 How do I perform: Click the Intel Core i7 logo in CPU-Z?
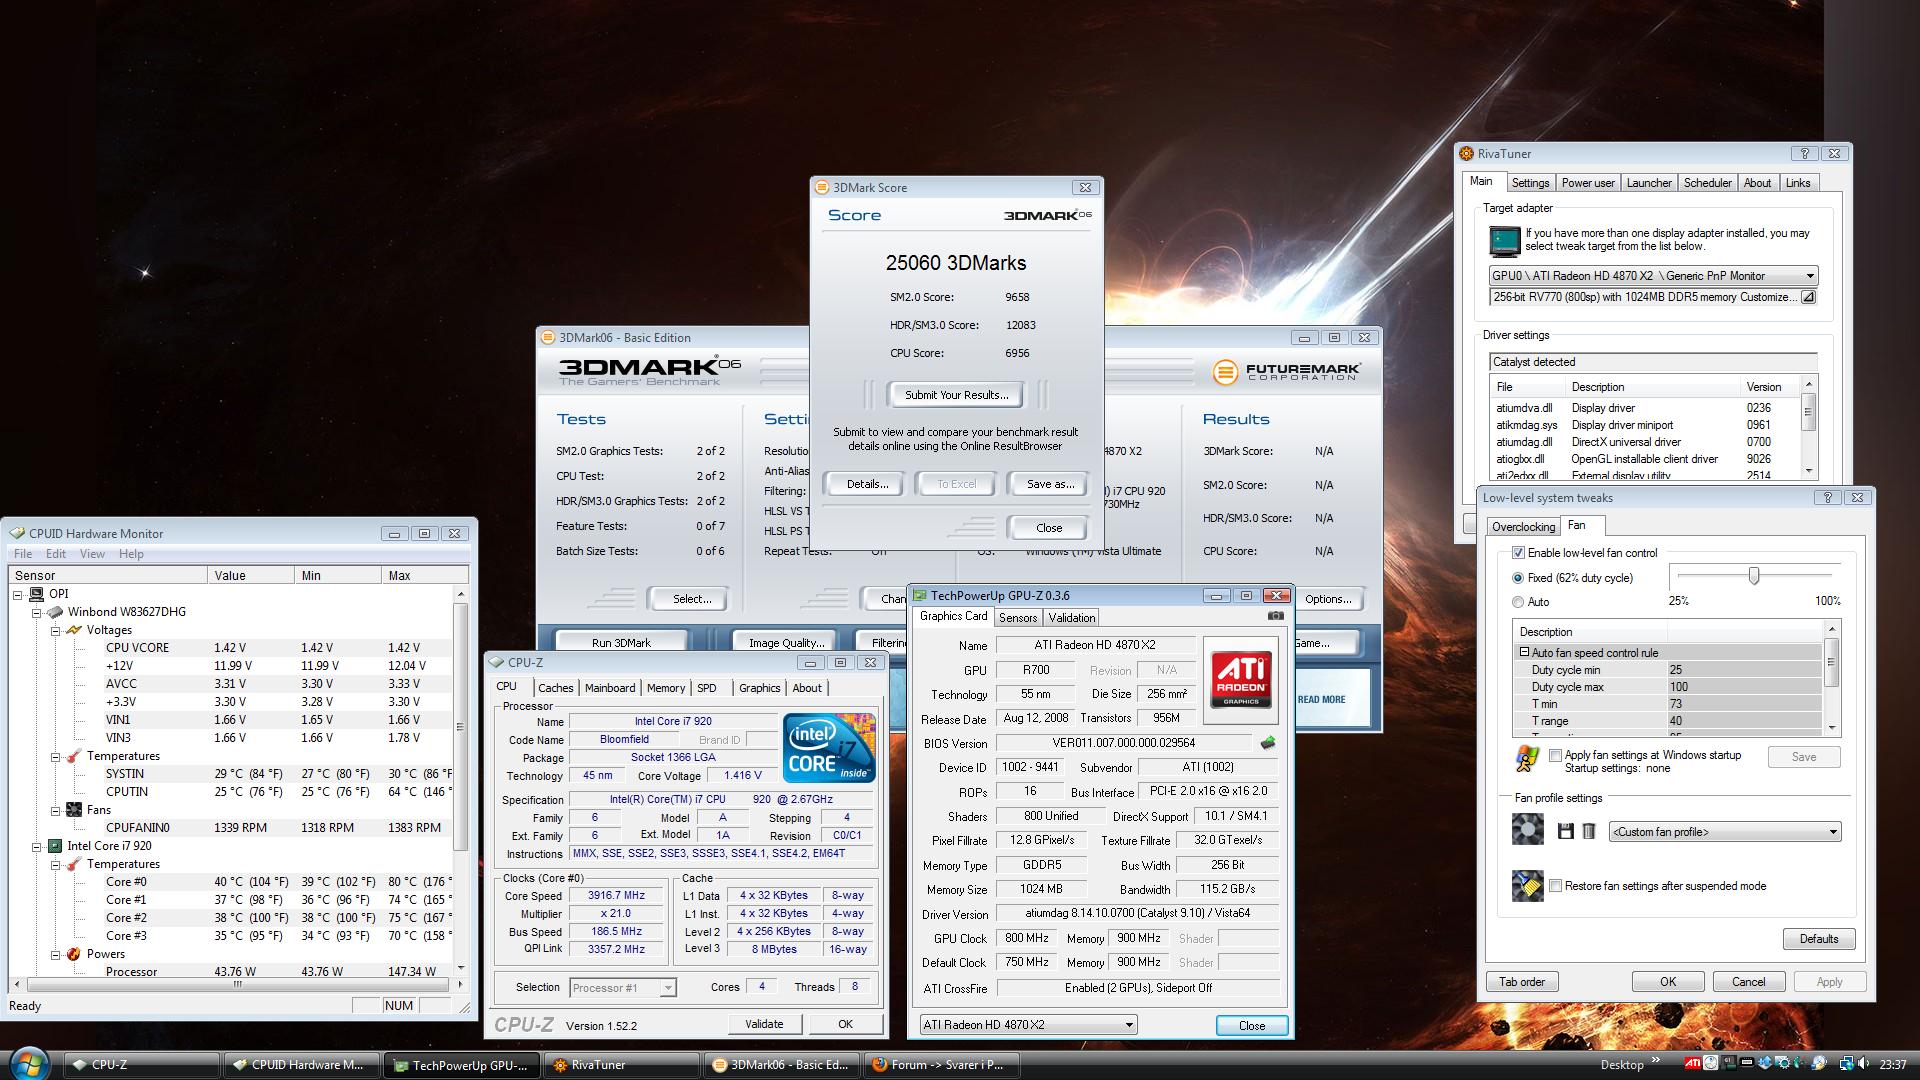pyautogui.click(x=829, y=748)
